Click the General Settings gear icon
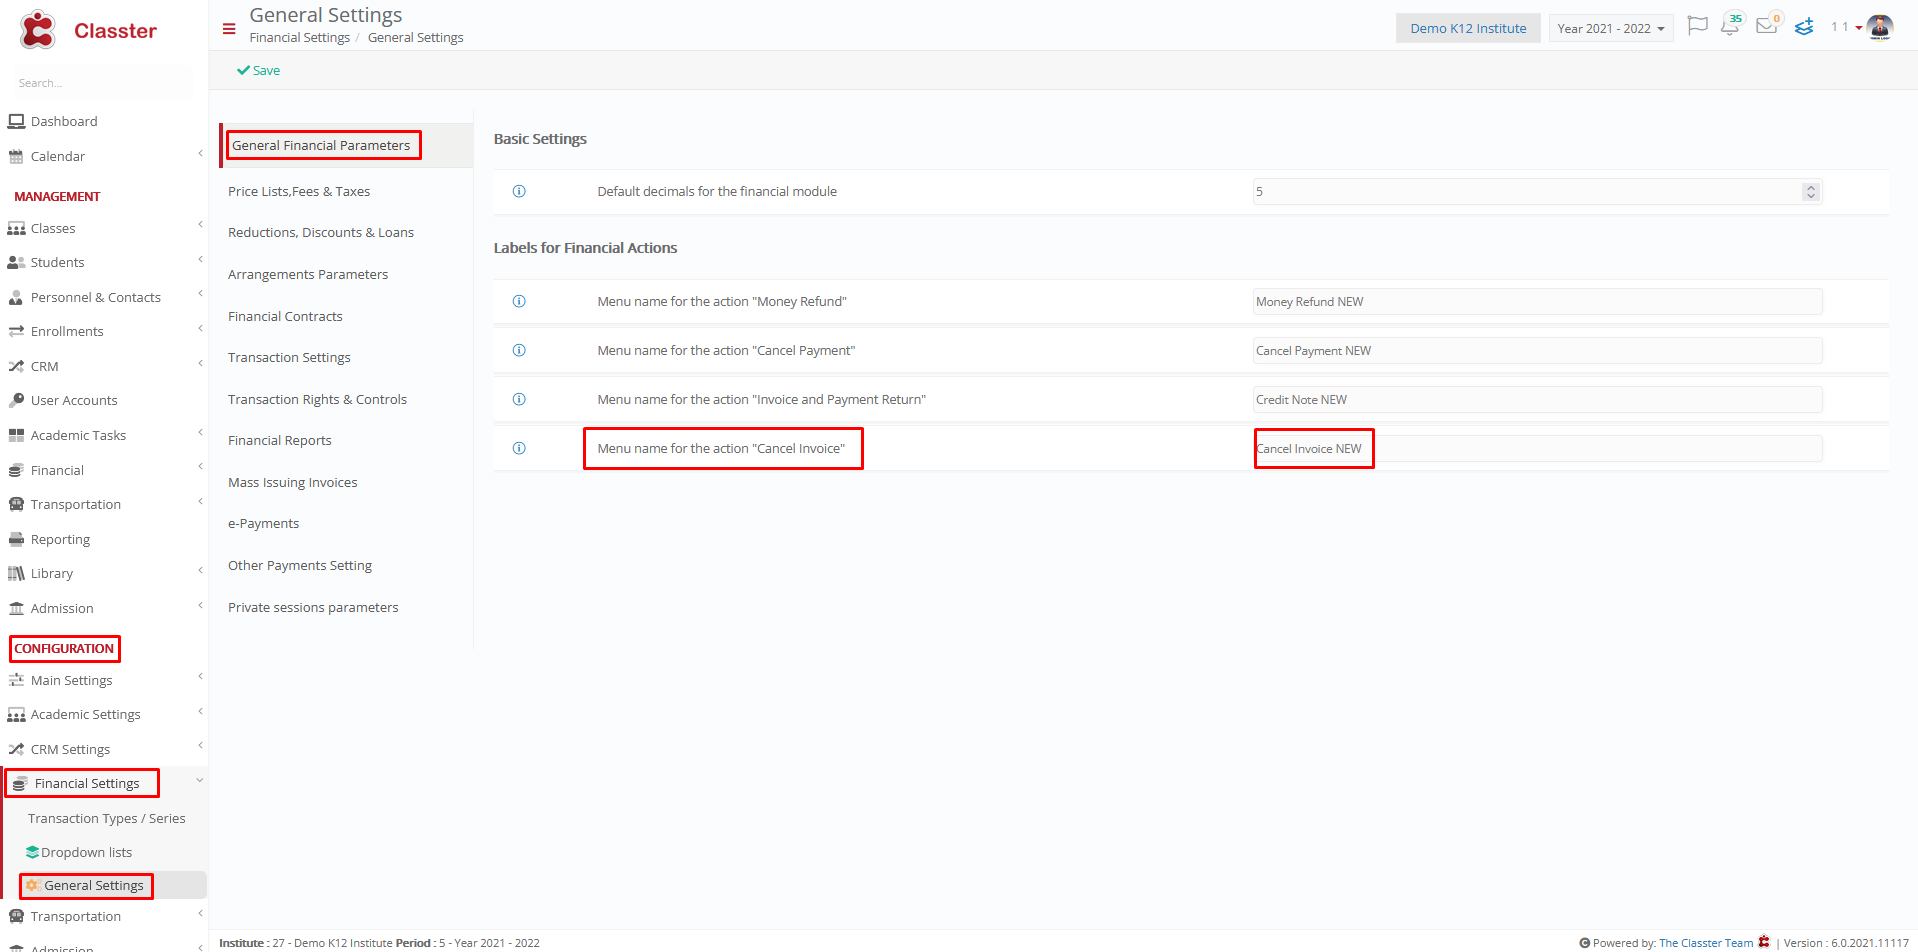 click(x=32, y=885)
